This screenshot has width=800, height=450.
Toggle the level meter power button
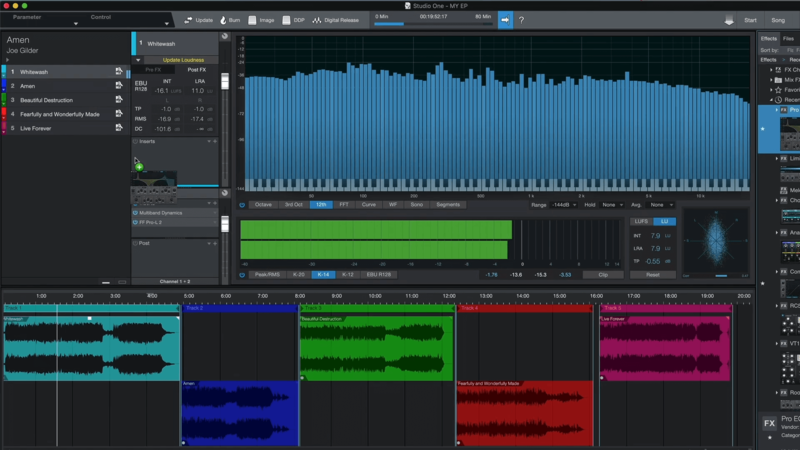coord(242,274)
